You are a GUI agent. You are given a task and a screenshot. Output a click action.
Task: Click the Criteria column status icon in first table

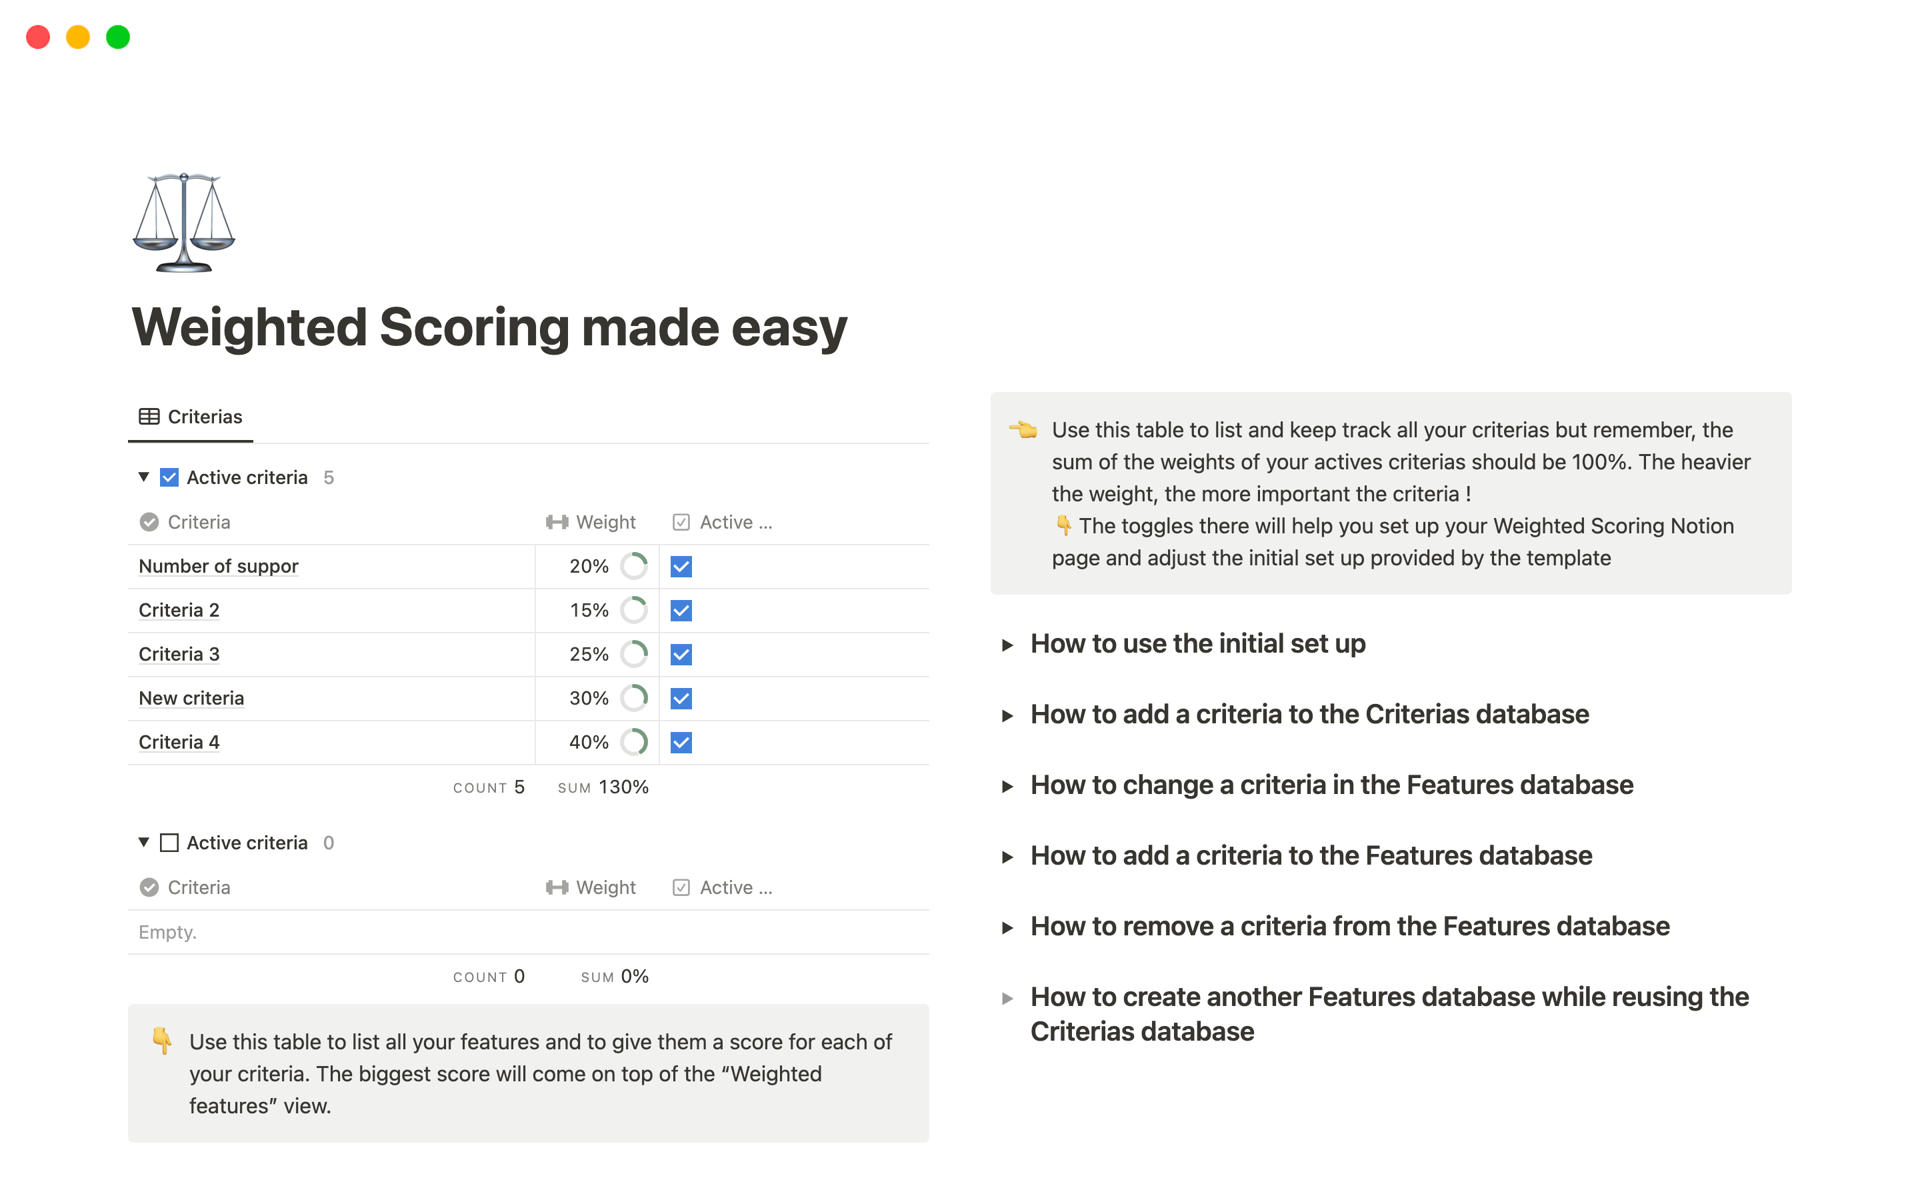(149, 522)
